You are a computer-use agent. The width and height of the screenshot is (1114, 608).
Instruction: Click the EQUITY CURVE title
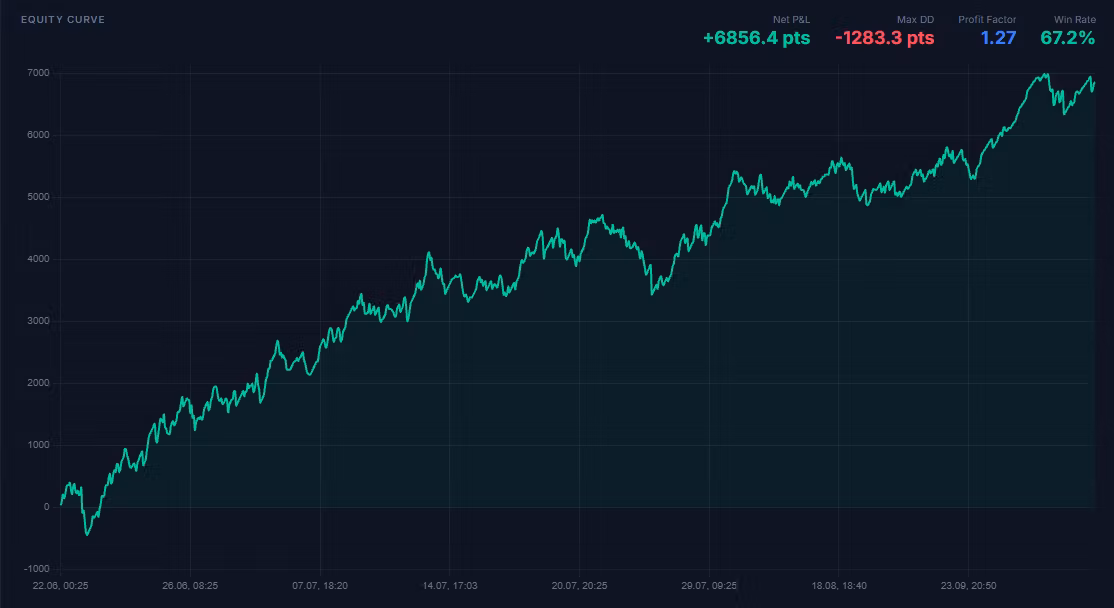(63, 20)
